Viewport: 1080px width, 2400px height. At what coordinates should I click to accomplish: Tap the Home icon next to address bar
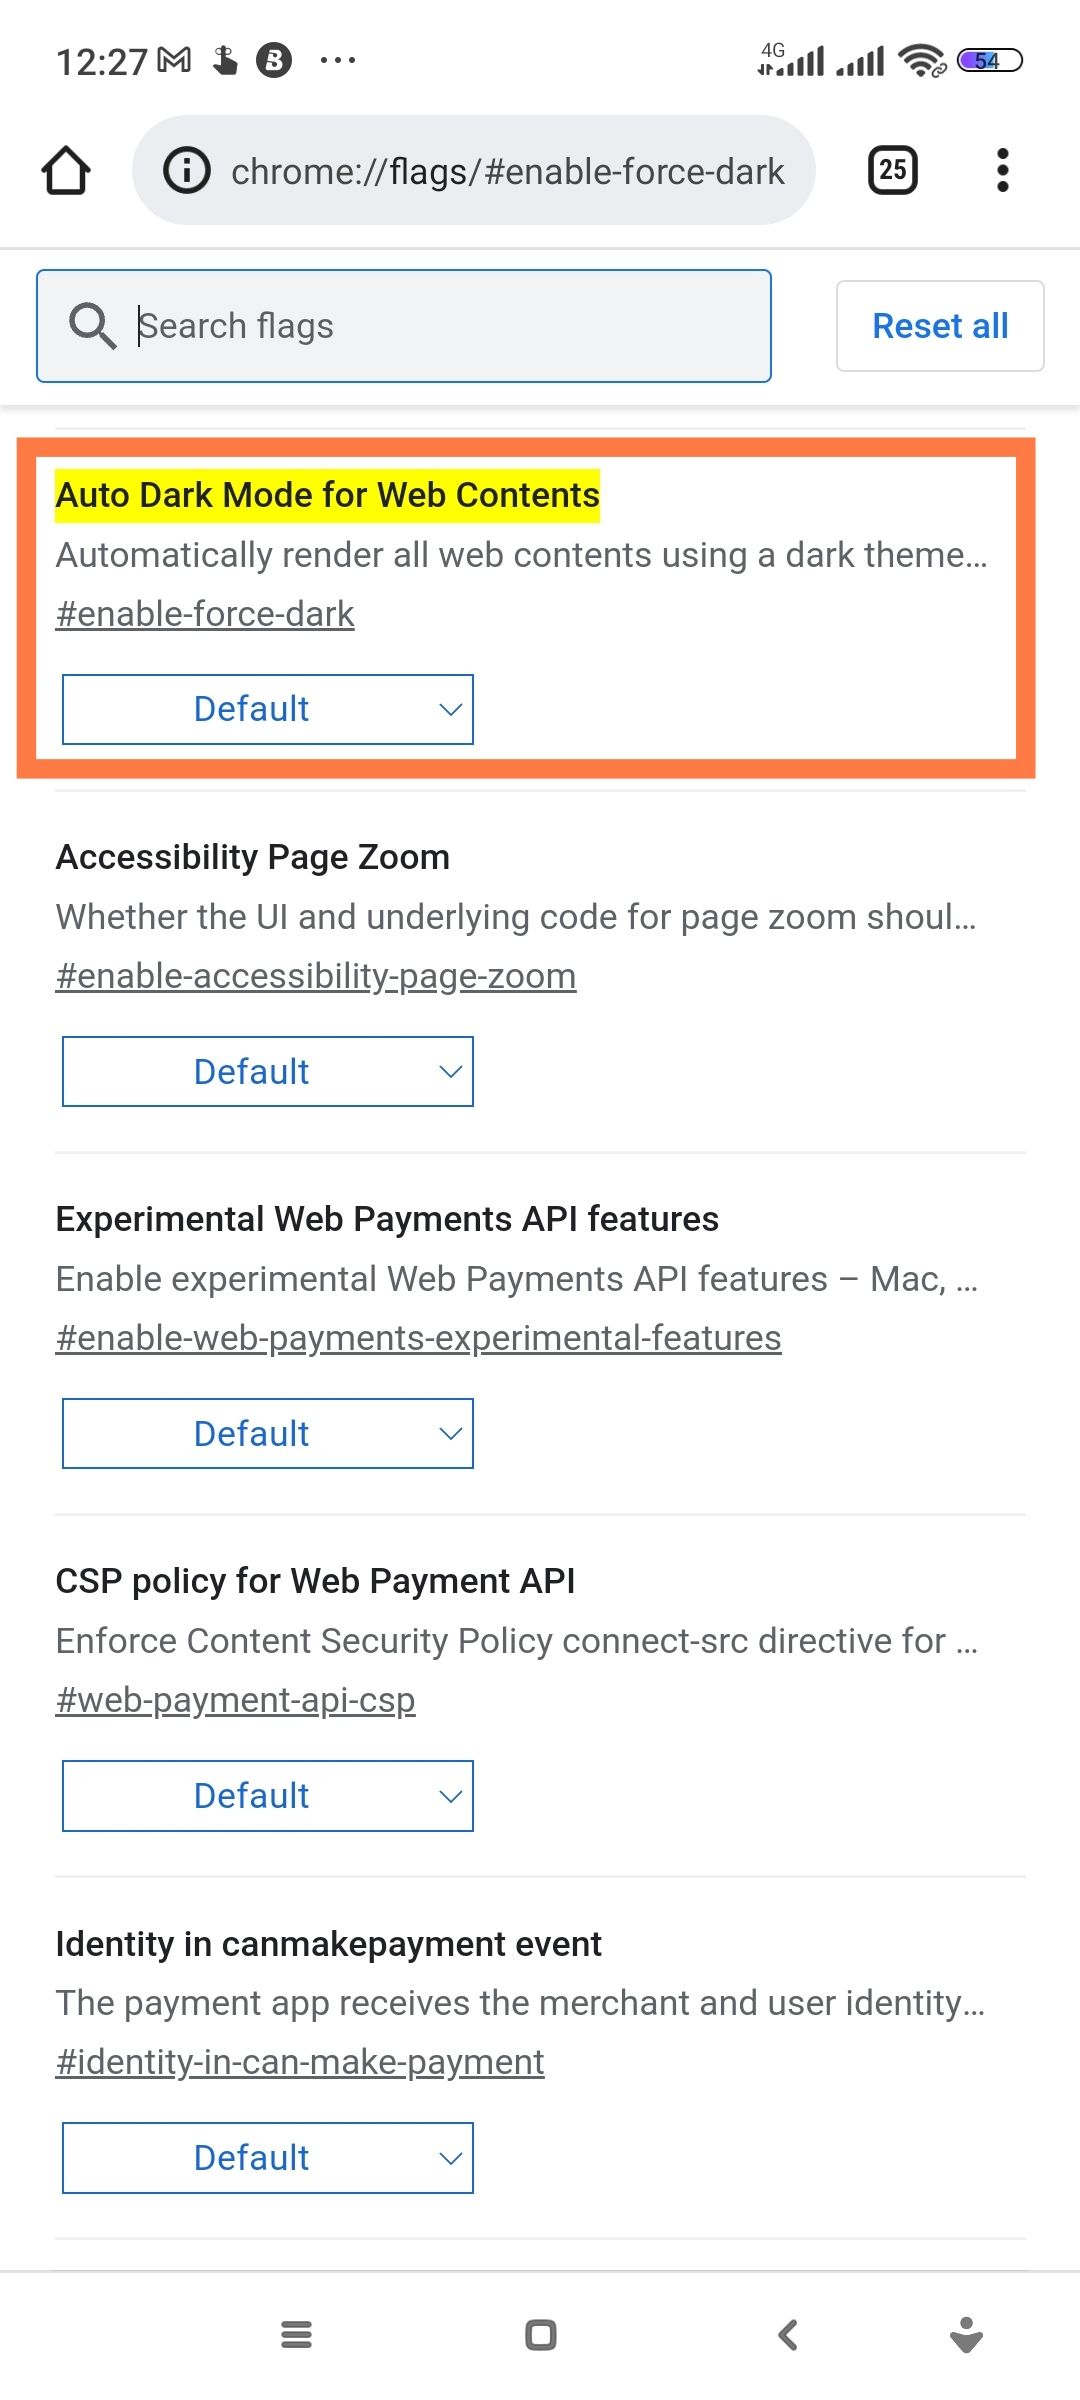tap(66, 170)
